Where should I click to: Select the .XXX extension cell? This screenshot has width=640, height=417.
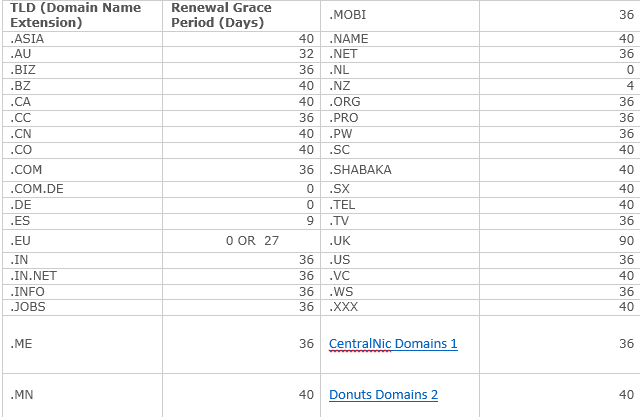pyautogui.click(x=400, y=307)
